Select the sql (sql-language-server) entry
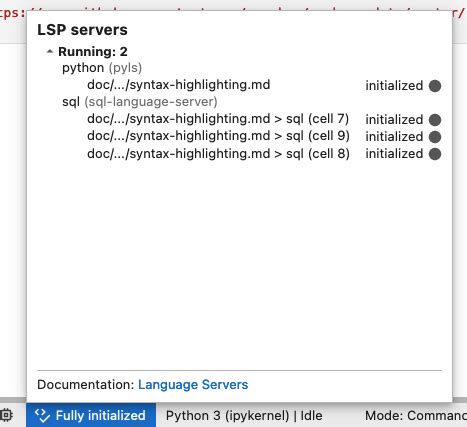 pos(140,102)
